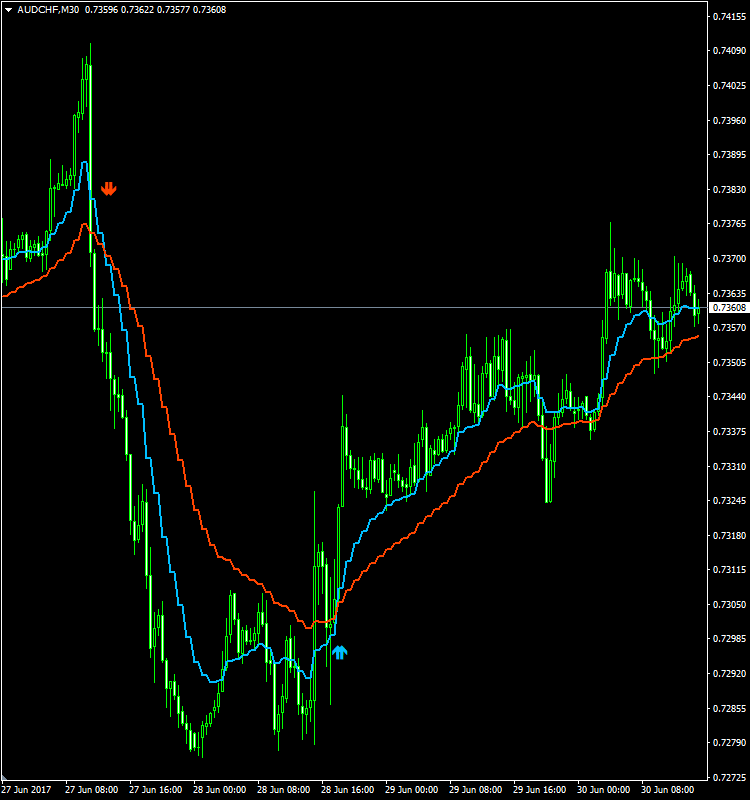Click the 27 Jun 08:00 time label
The height and width of the screenshot is (800, 750).
coord(92,790)
